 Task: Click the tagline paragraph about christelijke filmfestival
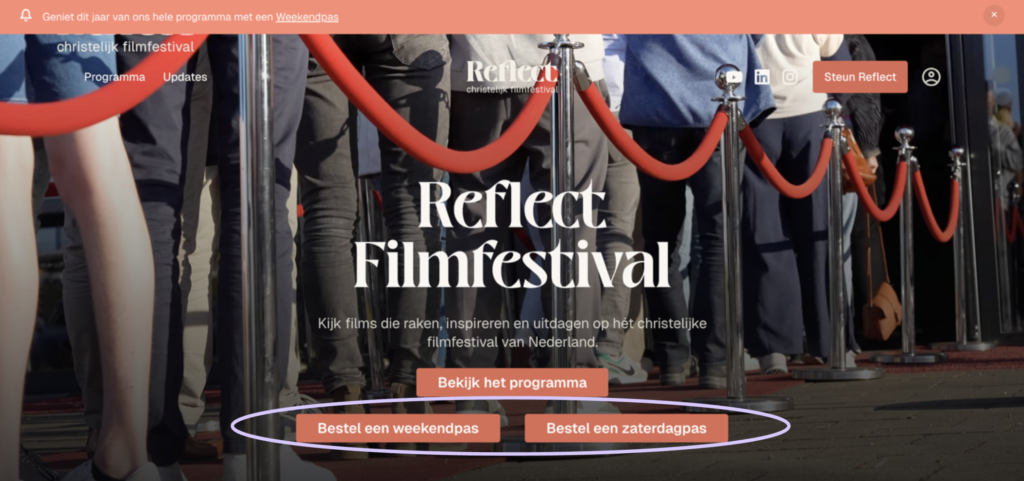[x=512, y=332]
